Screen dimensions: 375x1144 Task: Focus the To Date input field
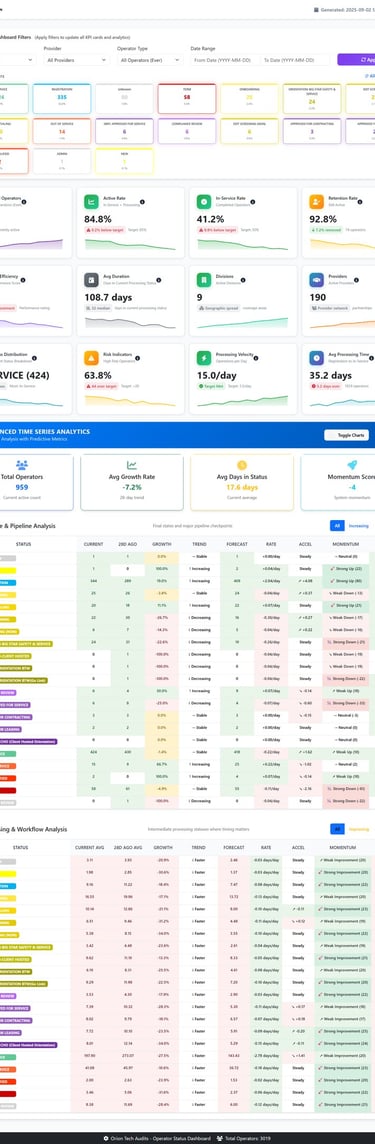[x=295, y=60]
